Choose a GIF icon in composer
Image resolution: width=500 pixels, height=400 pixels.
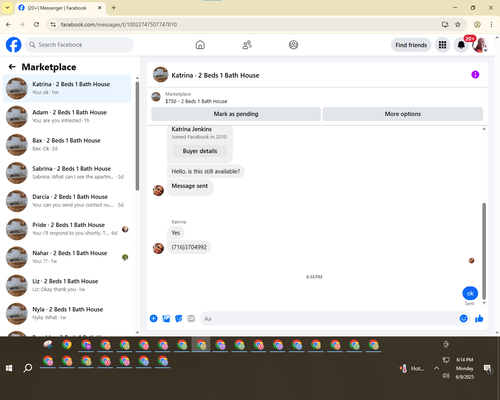pyautogui.click(x=191, y=319)
